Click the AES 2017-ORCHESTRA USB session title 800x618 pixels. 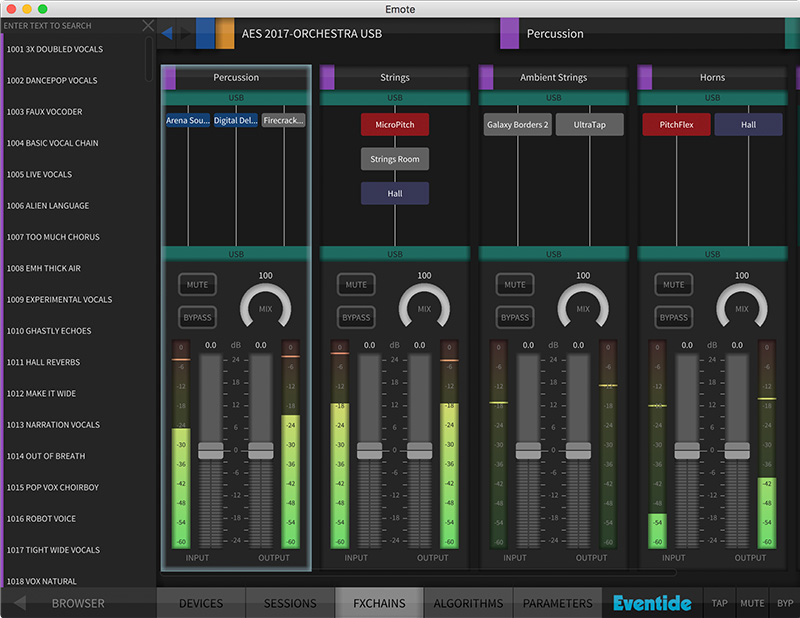click(x=312, y=34)
